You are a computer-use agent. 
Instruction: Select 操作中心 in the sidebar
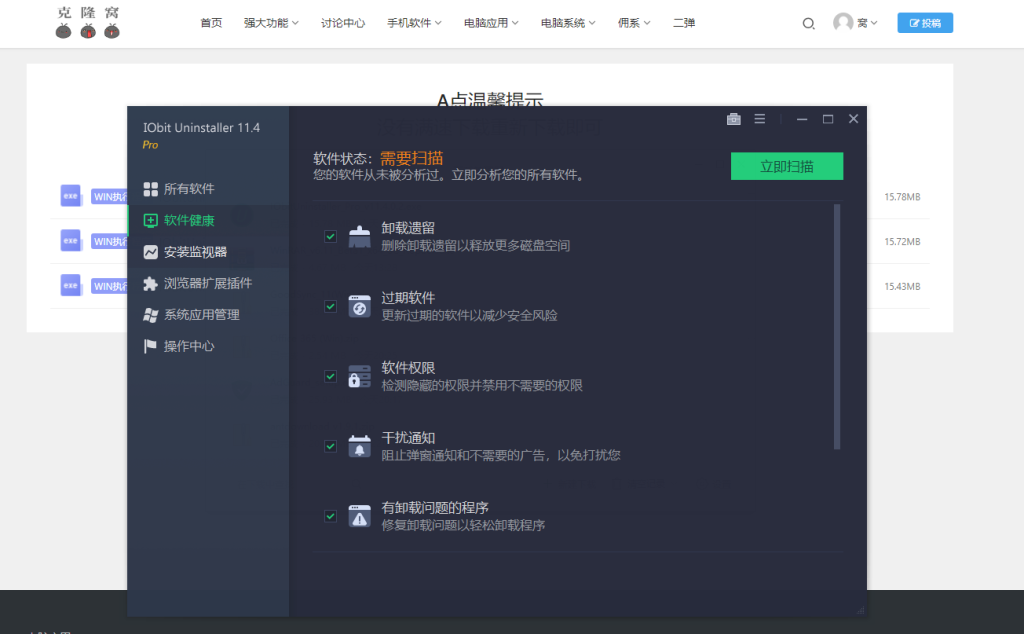coord(208,346)
